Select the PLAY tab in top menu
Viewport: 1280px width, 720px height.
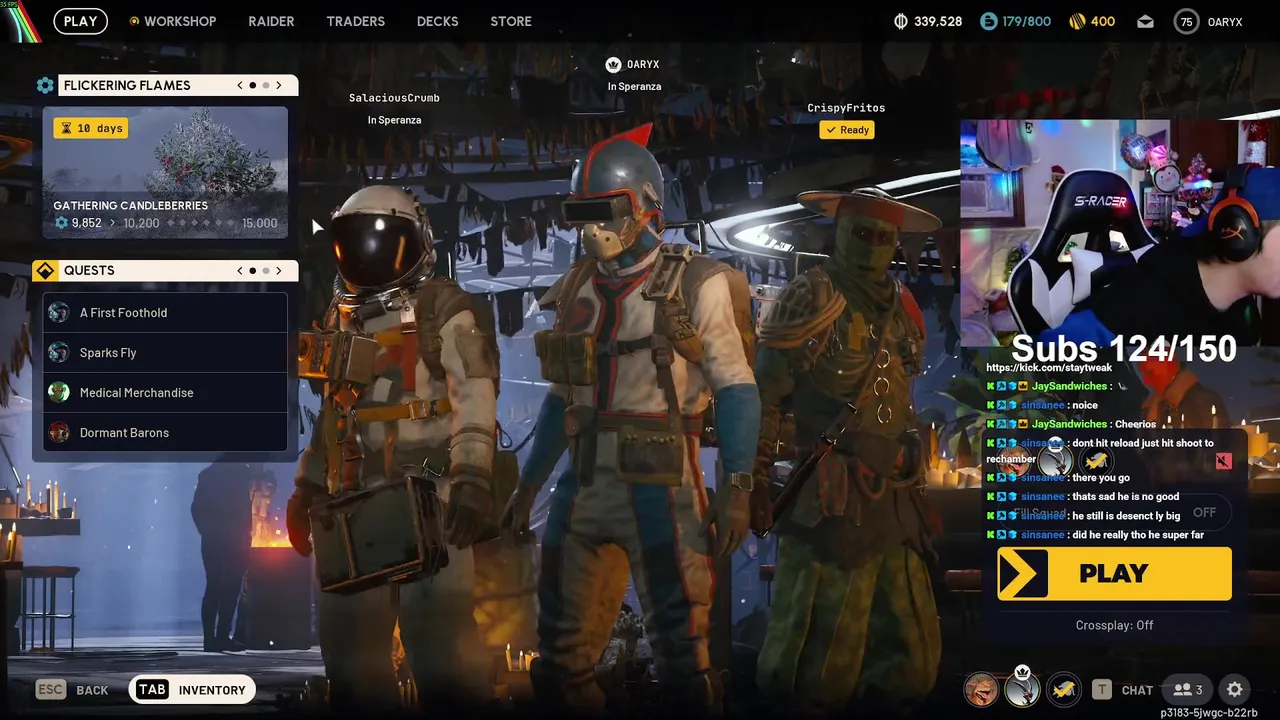pos(81,21)
